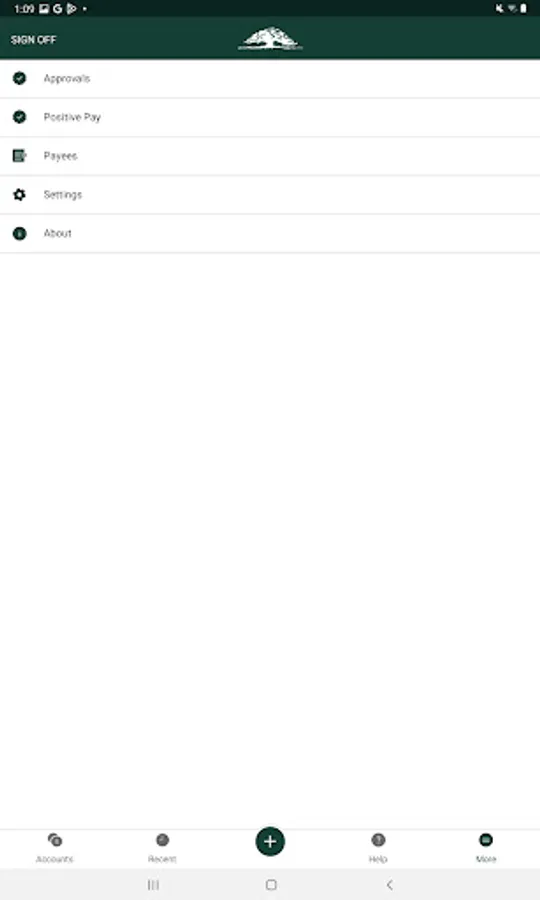Open the Payees menu entry
This screenshot has height=900, width=540.
[270, 156]
